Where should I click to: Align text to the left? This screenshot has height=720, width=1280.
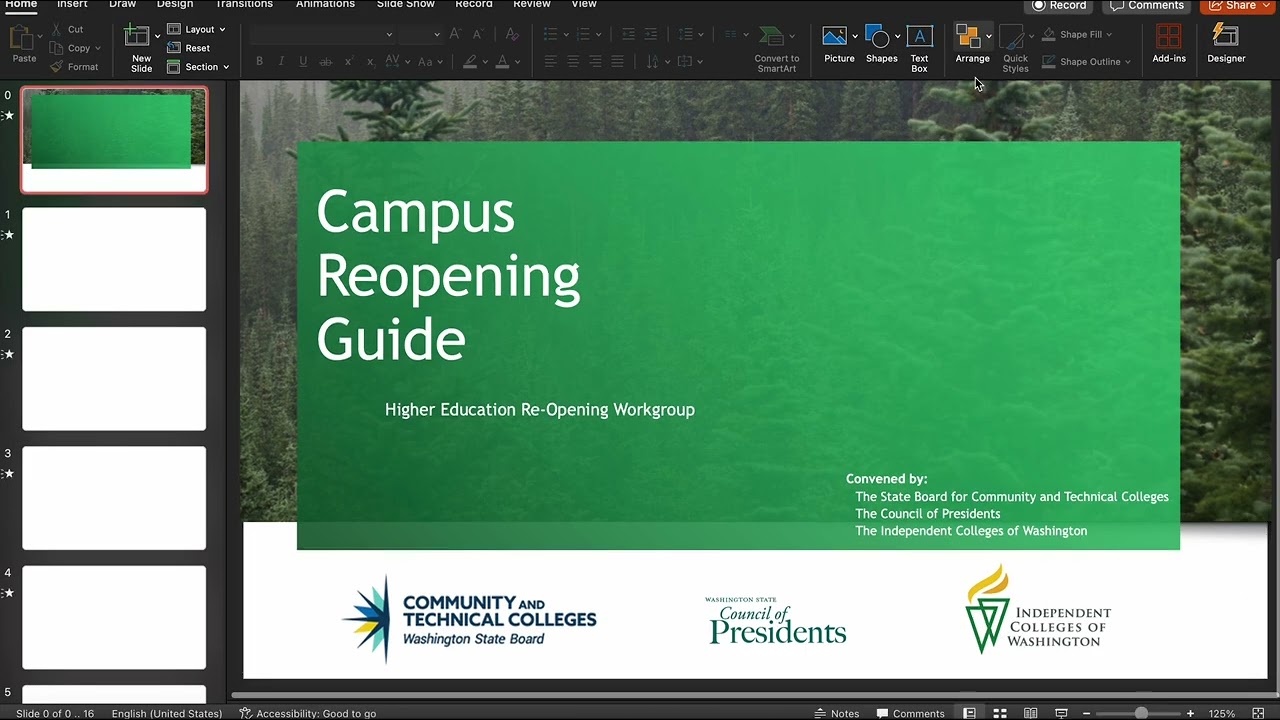[550, 62]
